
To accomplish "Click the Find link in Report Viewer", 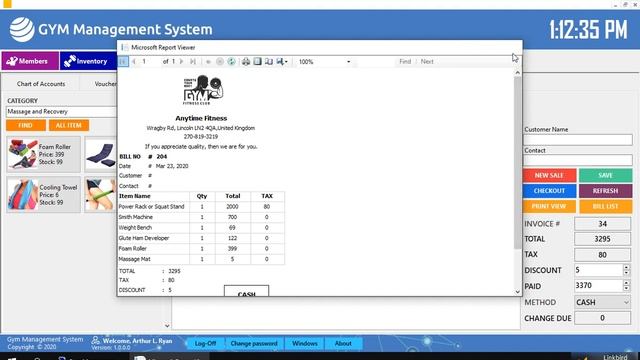I will pos(405,62).
